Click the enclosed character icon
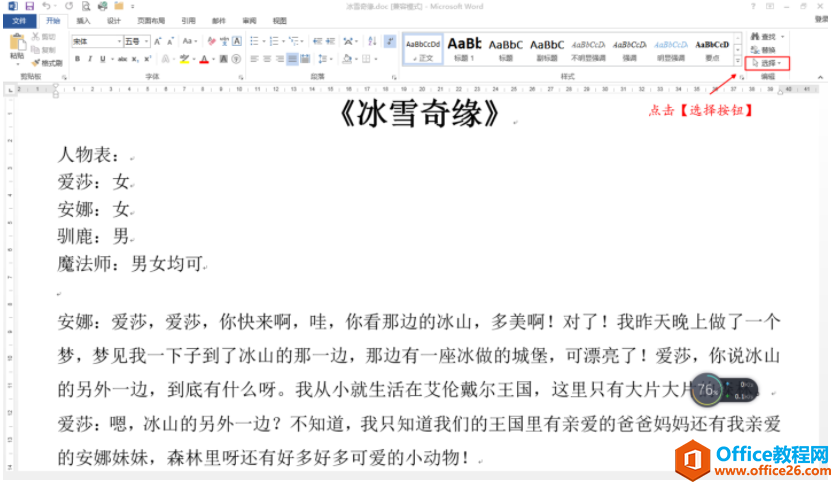The width and height of the screenshot is (838, 488). (x=236, y=59)
